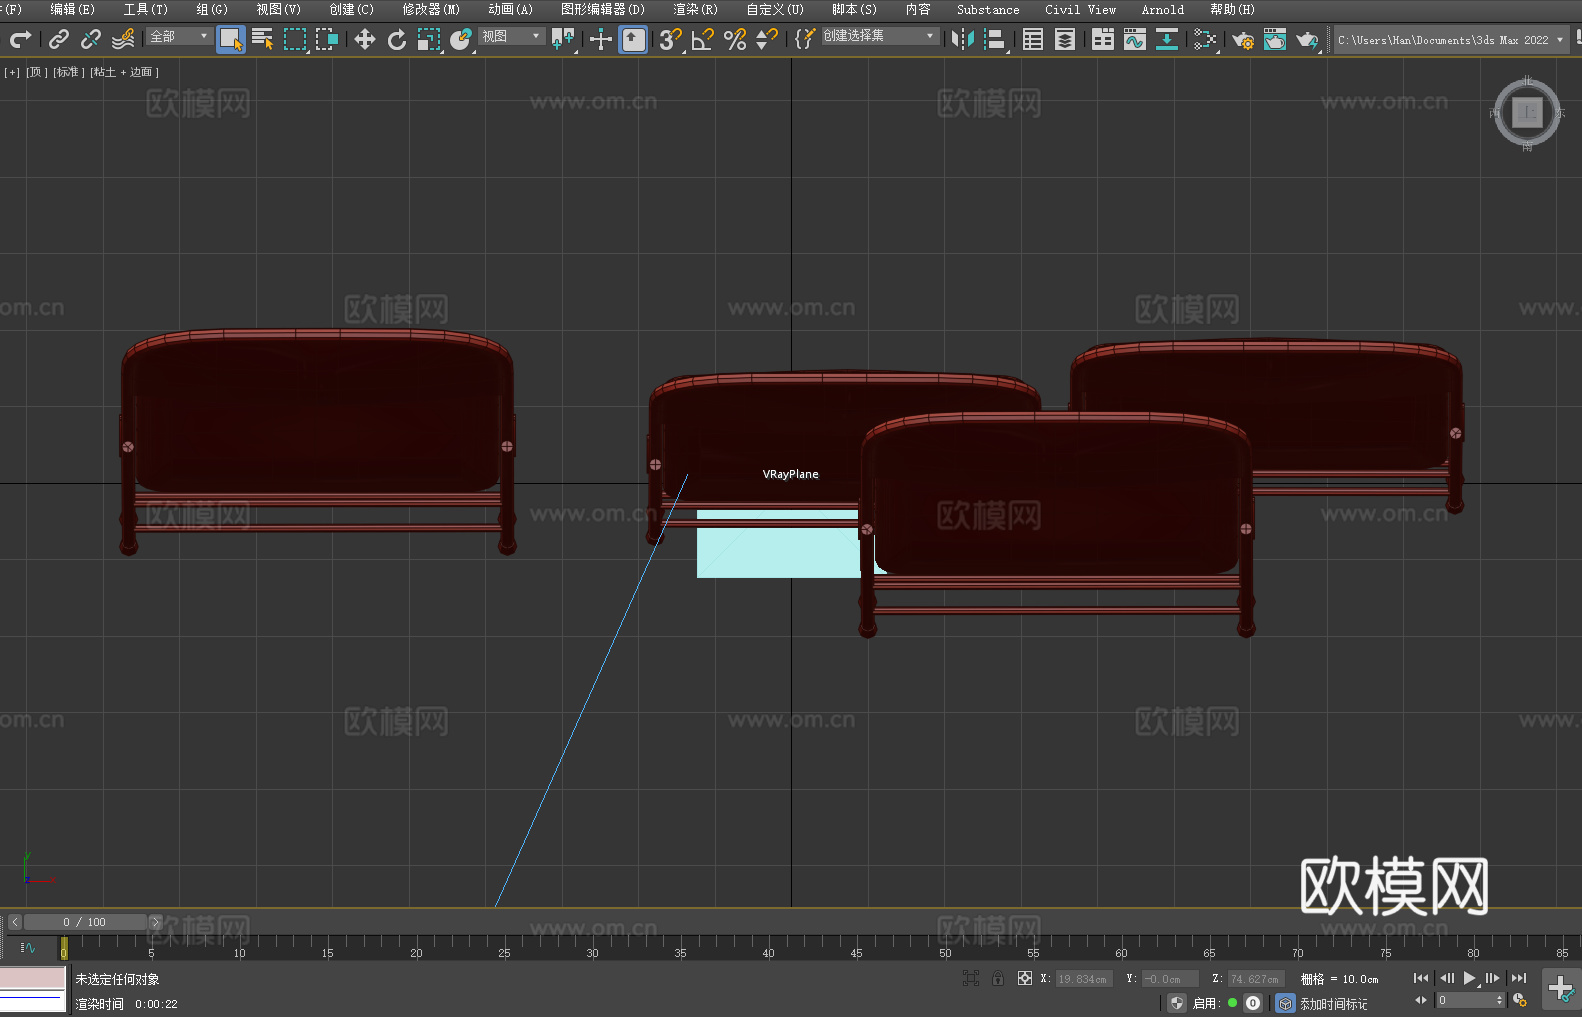The image size is (1582, 1017).
Task: Step time slider back one frame
Action: pos(14,922)
